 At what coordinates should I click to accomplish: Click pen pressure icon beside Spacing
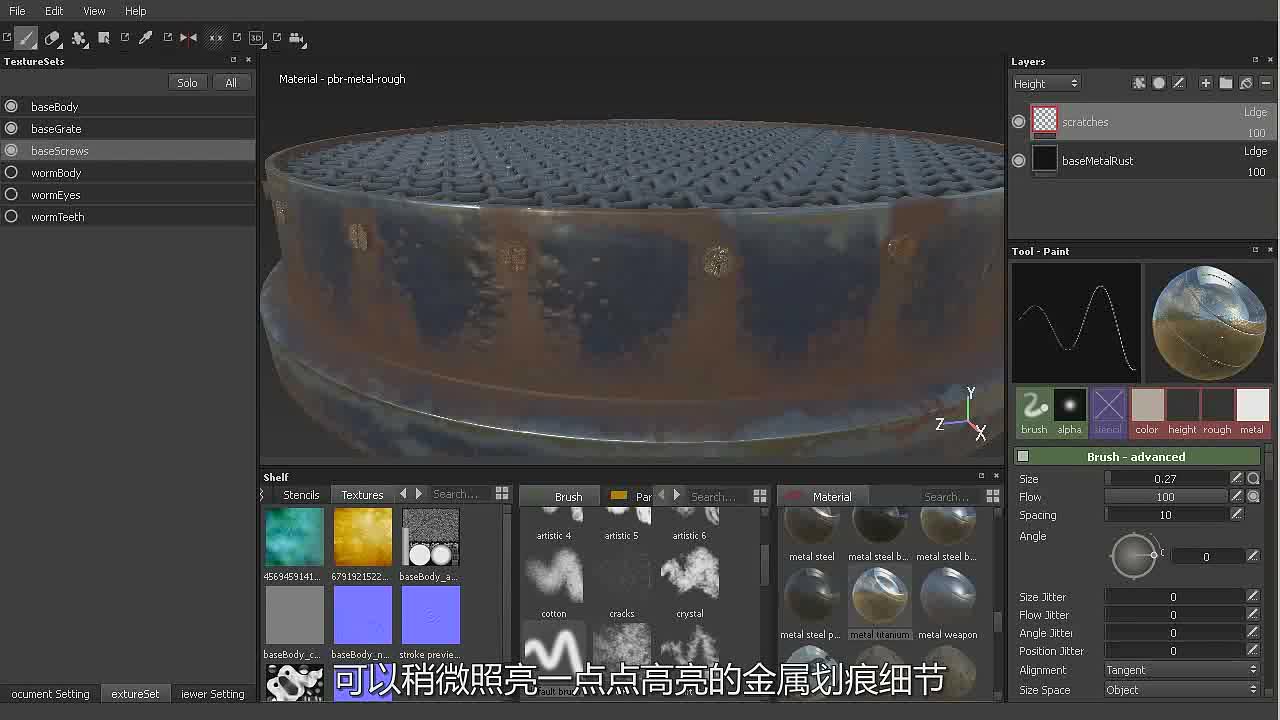[1237, 515]
